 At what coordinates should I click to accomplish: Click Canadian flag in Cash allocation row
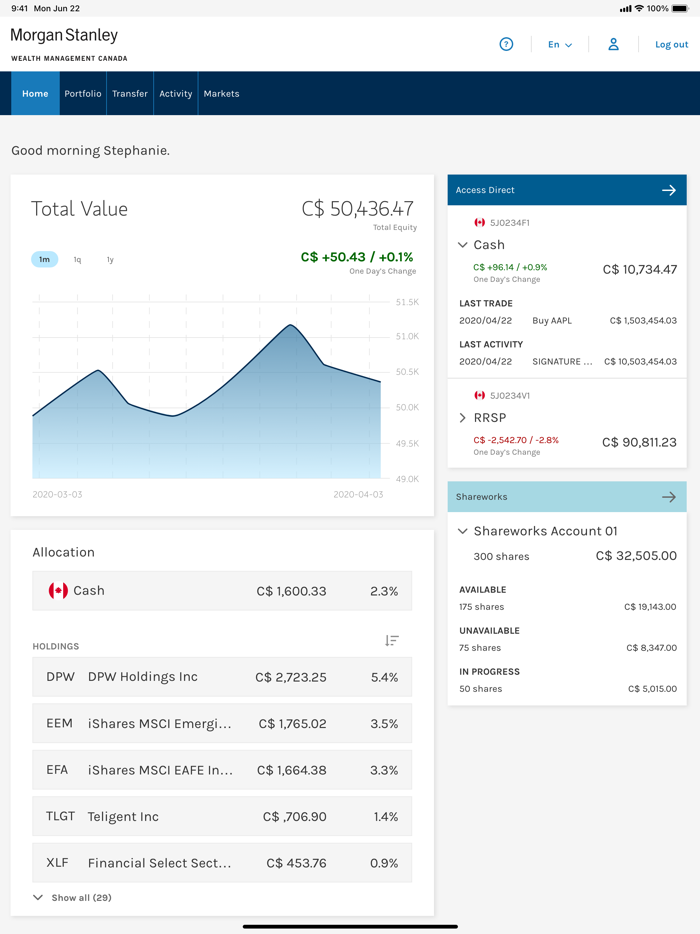pyautogui.click(x=58, y=591)
